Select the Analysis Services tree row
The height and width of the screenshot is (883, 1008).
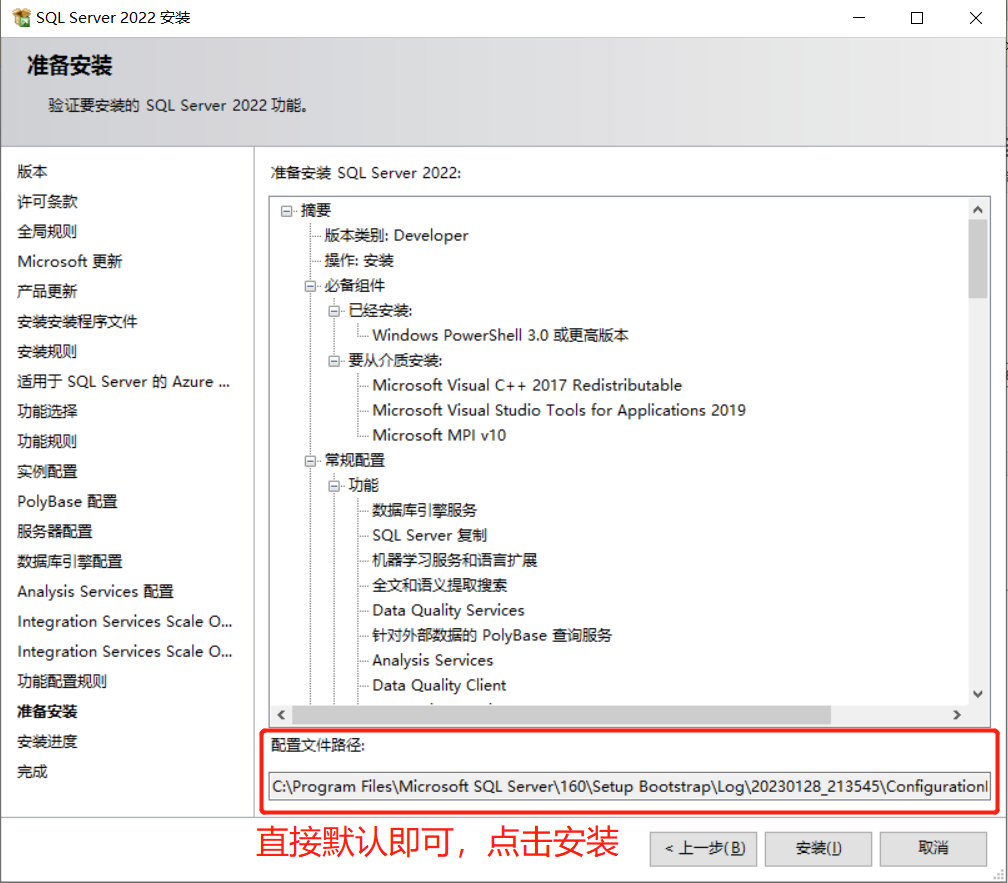pos(433,661)
